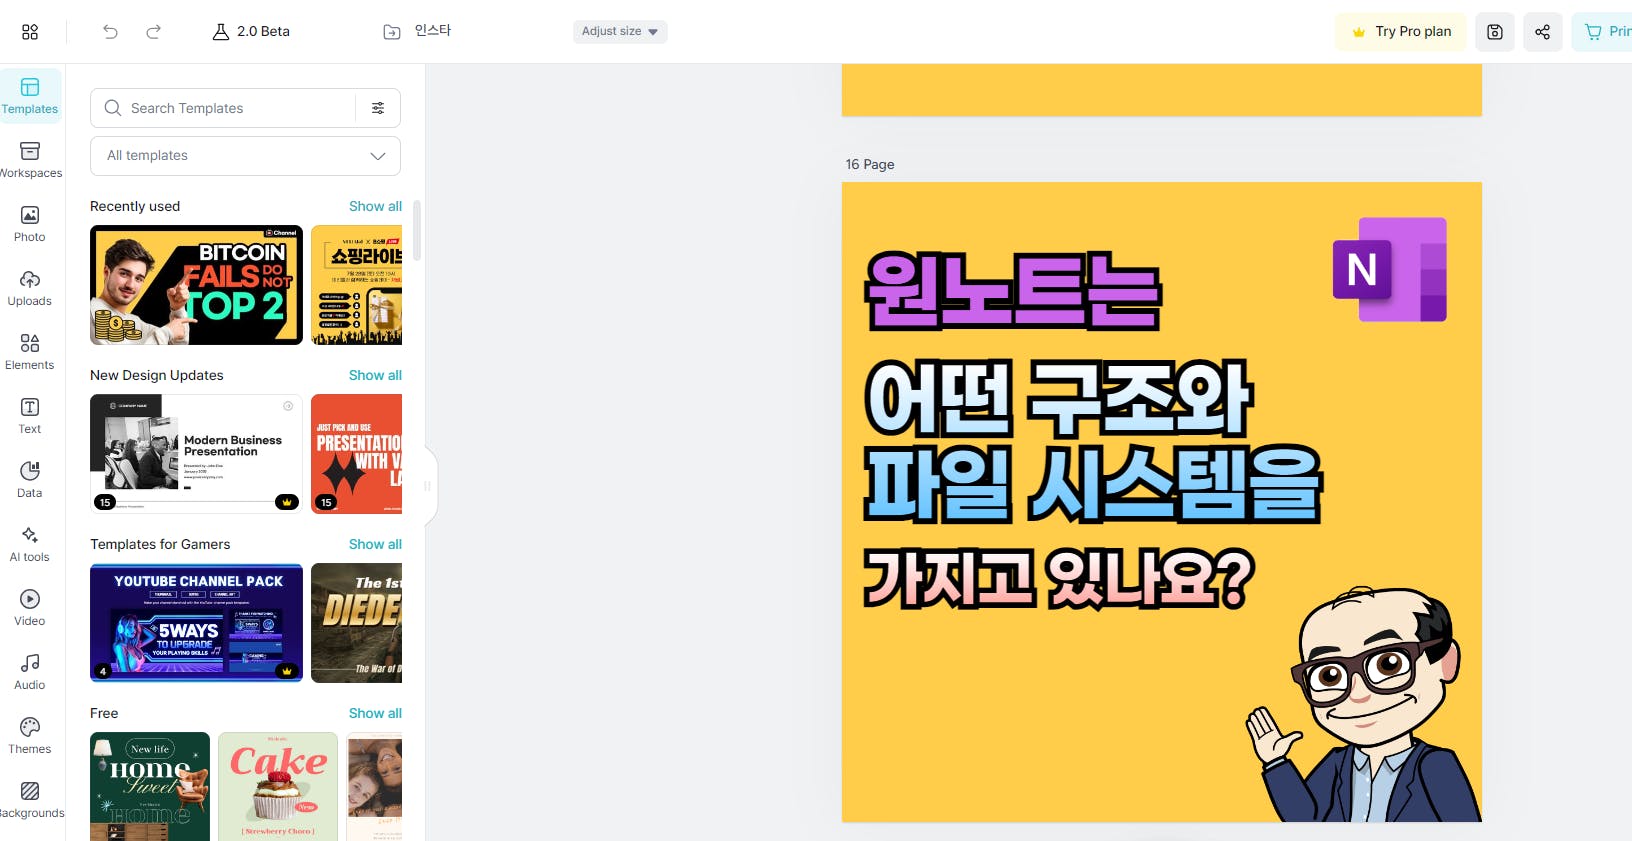Choose the red Presentation template

click(x=357, y=454)
